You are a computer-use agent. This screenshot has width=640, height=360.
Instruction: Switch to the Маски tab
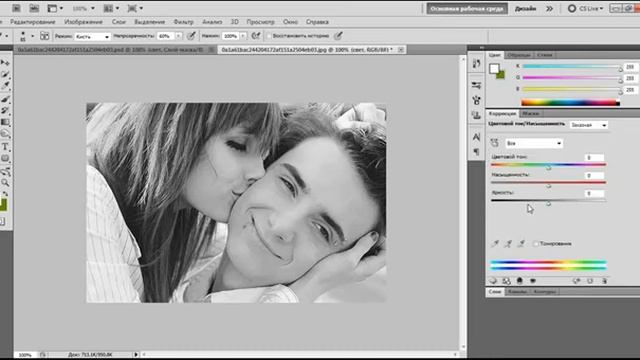[x=531, y=113]
